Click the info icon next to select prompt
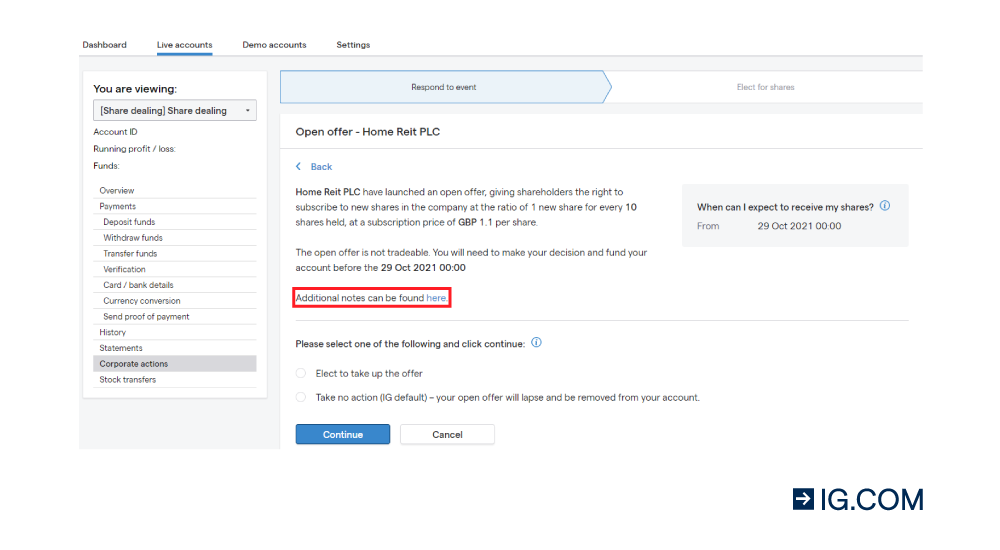The width and height of the screenshot is (1000, 550). coord(536,343)
